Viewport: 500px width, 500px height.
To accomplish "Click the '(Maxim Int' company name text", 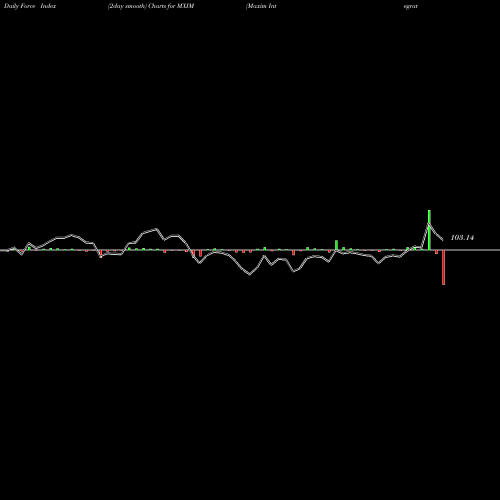I will [261, 6].
